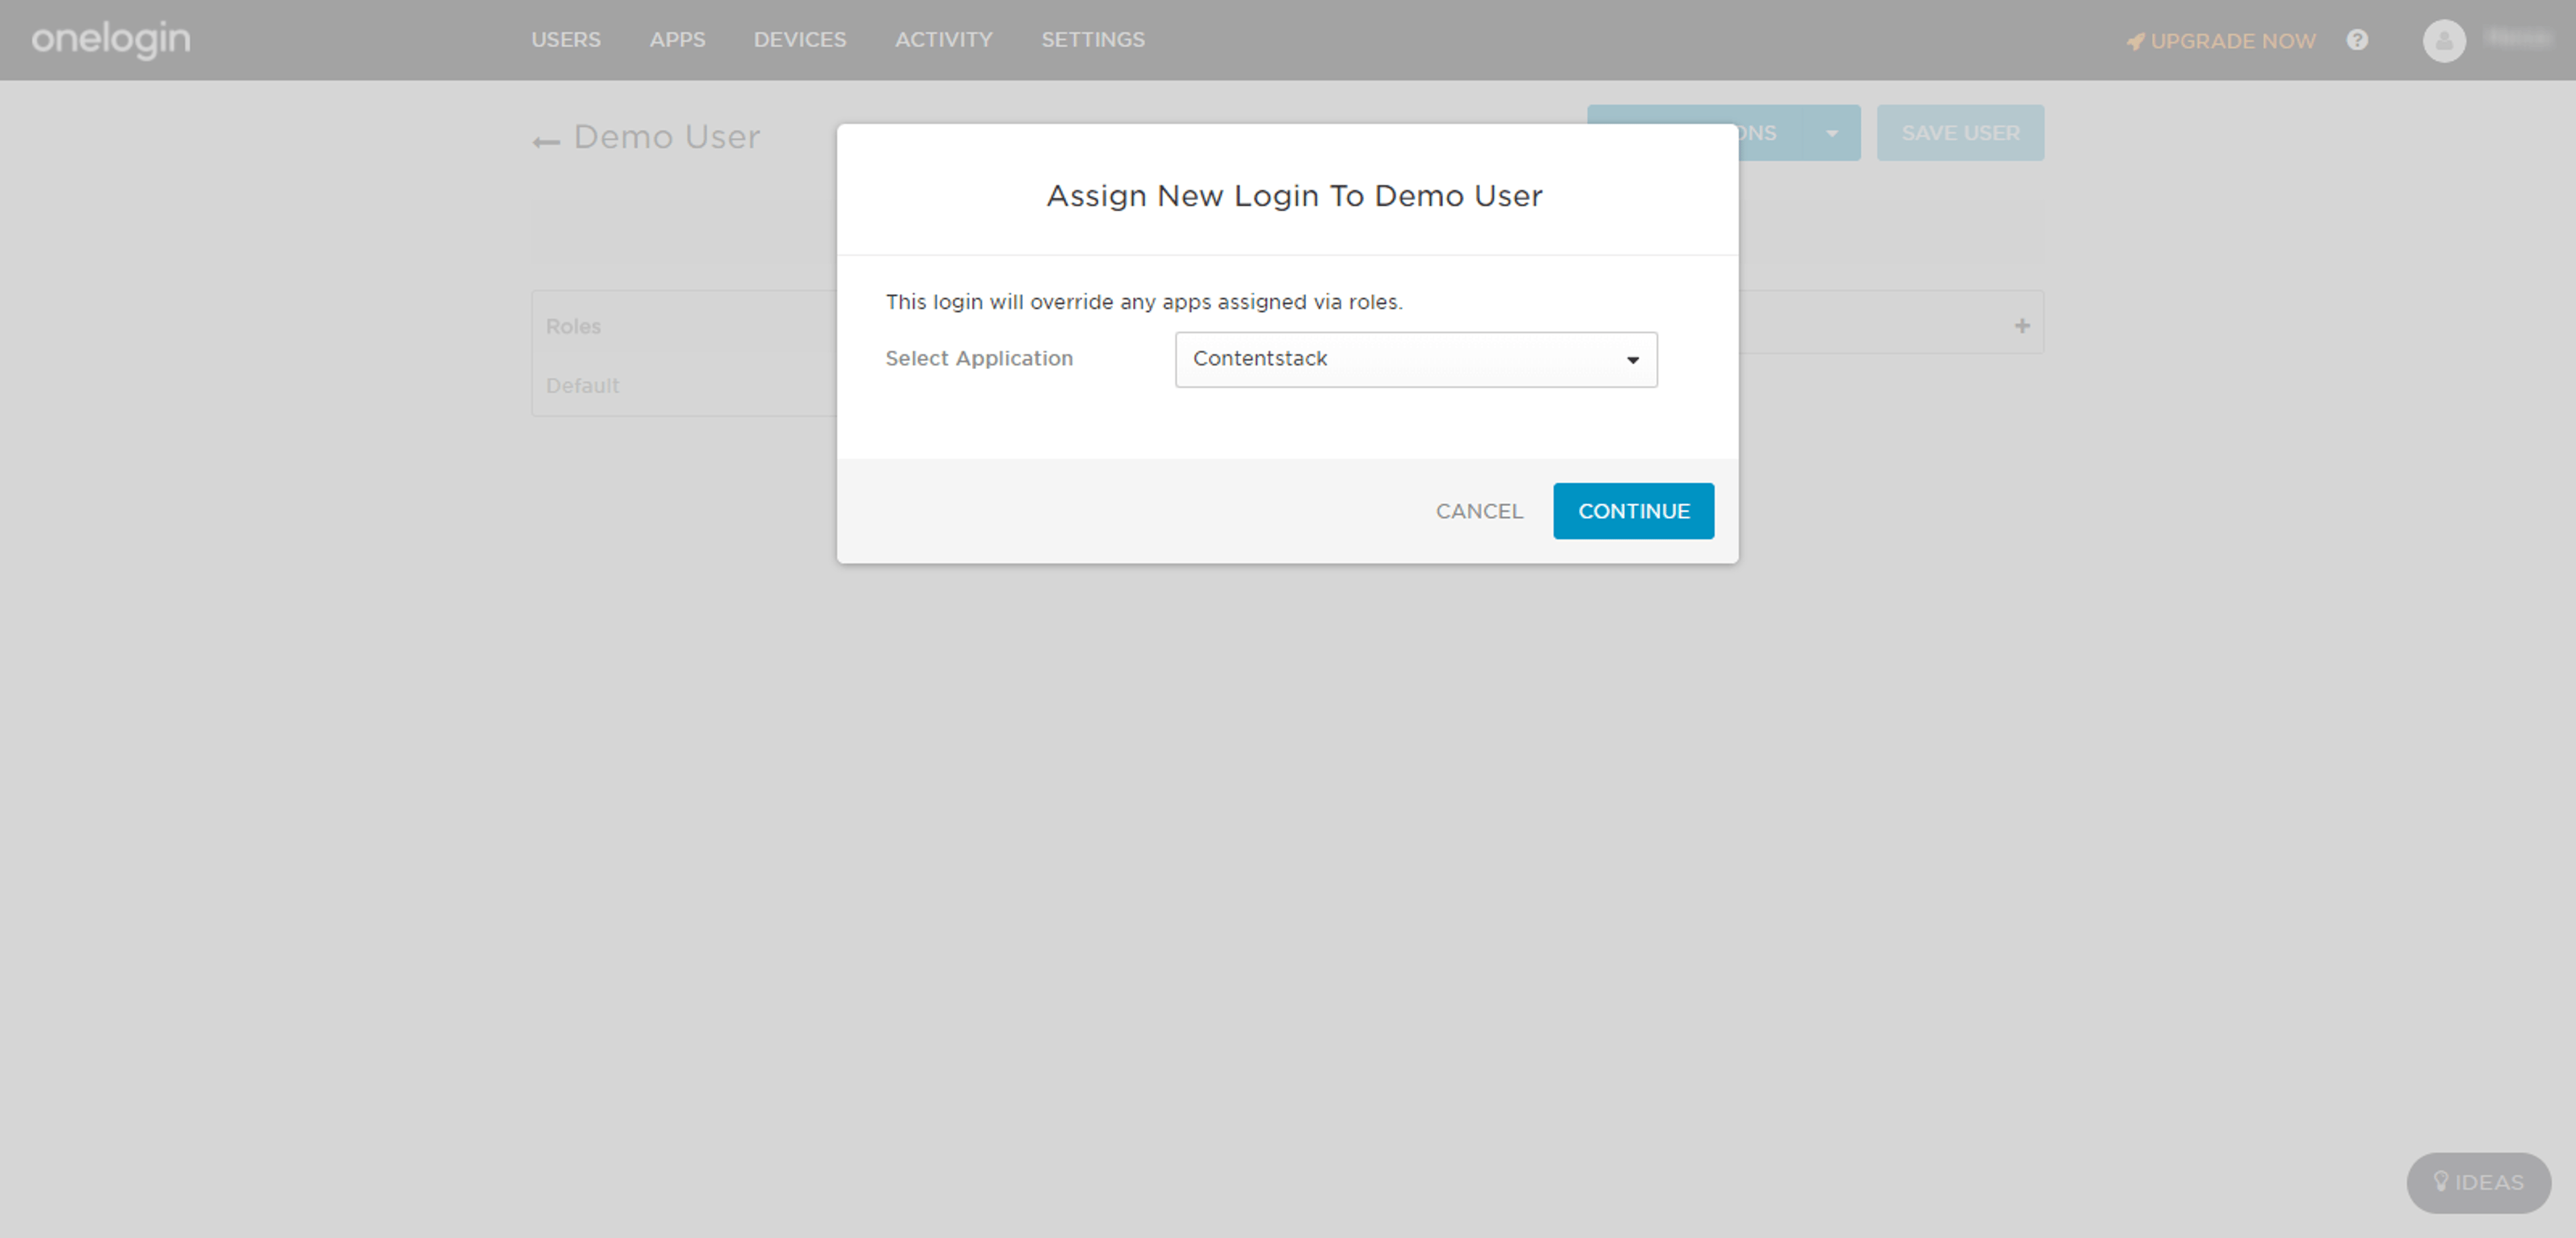Click the plus icon to add application
Screen dimensions: 2576x1238
(2022, 326)
